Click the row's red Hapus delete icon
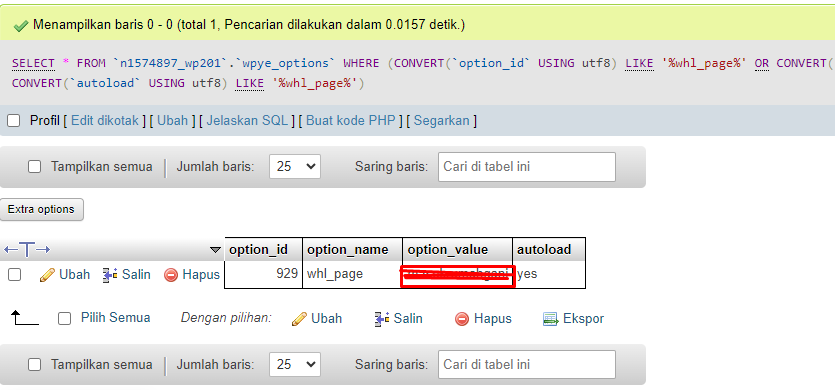This screenshot has width=835, height=390. coord(171,275)
